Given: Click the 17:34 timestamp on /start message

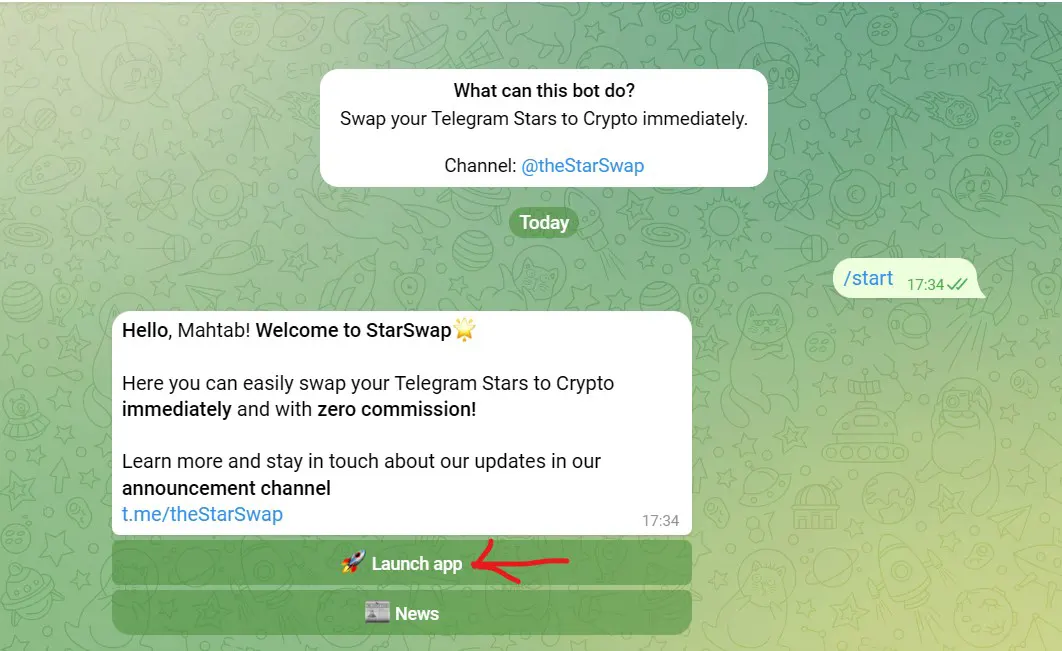Looking at the screenshot, I should (x=925, y=285).
